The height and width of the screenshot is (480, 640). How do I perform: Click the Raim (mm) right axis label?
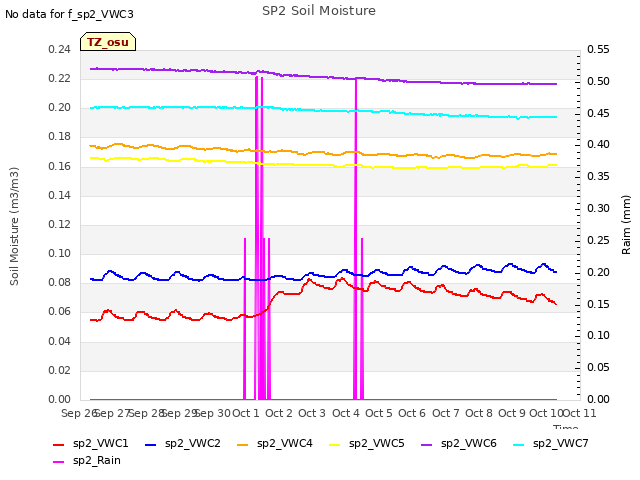pyautogui.click(x=626, y=225)
